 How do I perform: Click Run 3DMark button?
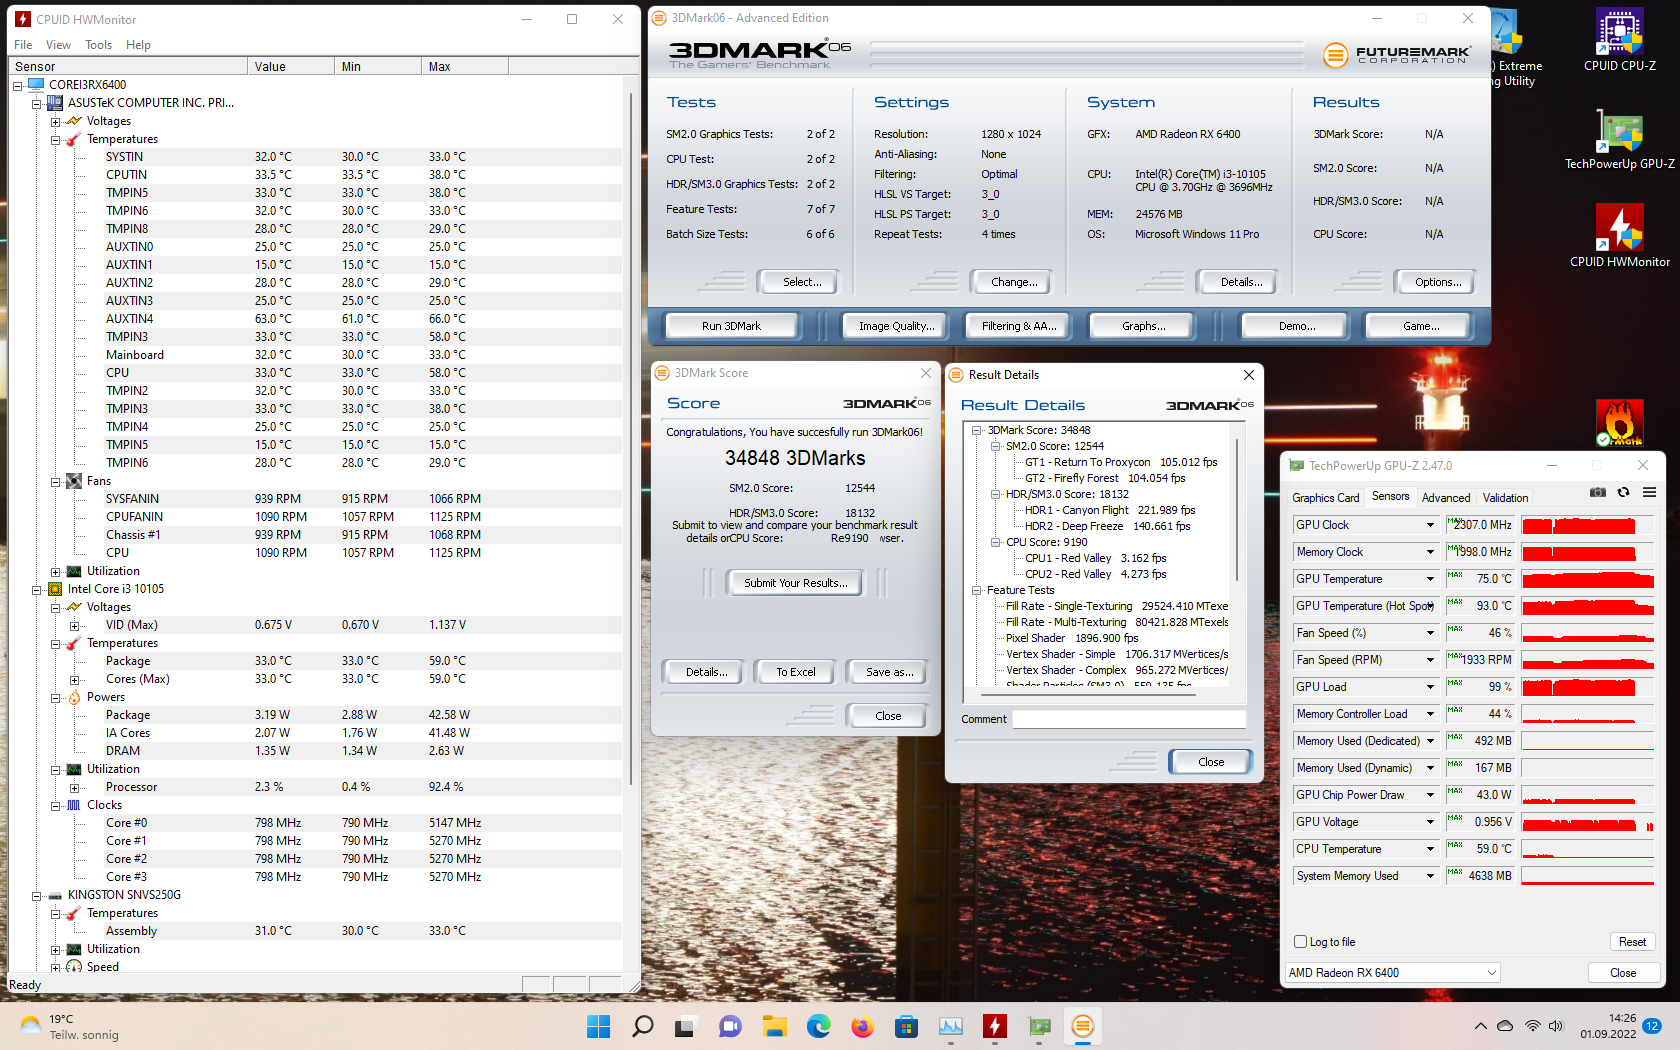(731, 326)
